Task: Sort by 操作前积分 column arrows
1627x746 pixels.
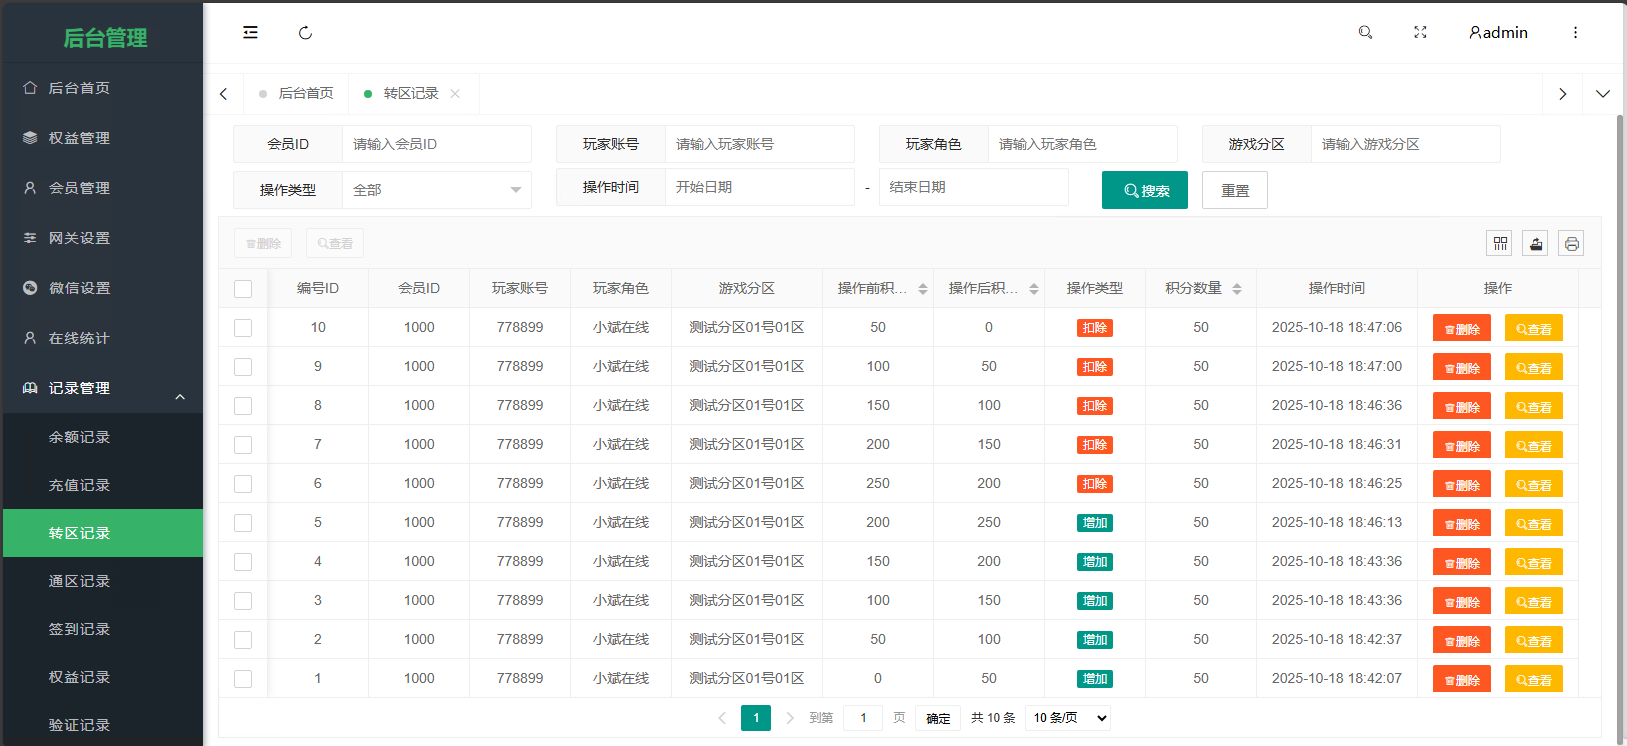Action: pyautogui.click(x=923, y=289)
